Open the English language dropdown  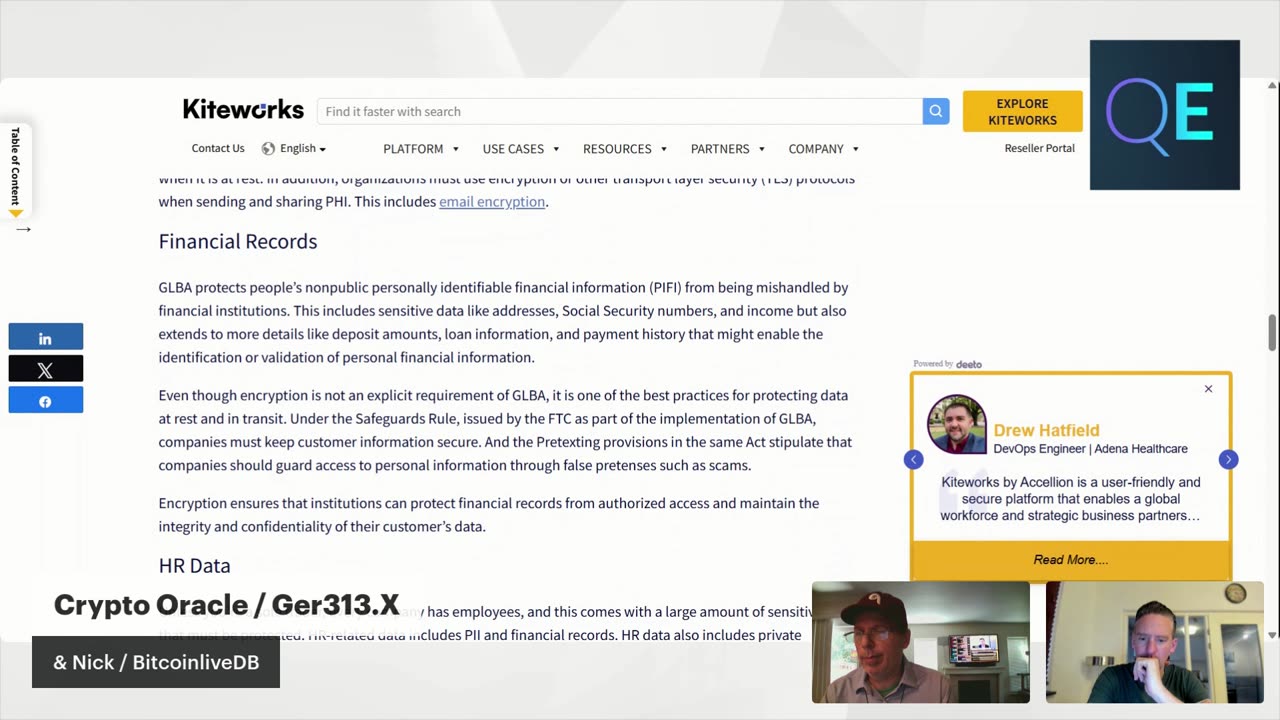[303, 148]
